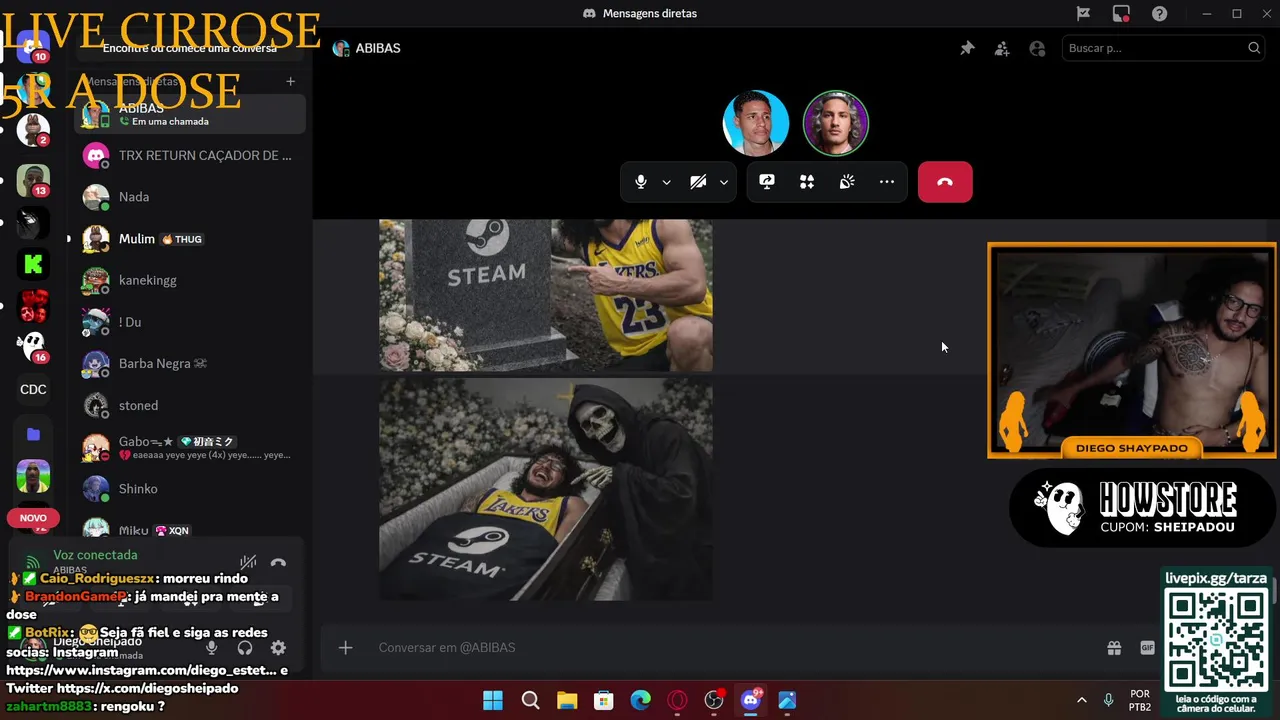Open Discord help
The height and width of the screenshot is (720, 1280).
point(1159,13)
